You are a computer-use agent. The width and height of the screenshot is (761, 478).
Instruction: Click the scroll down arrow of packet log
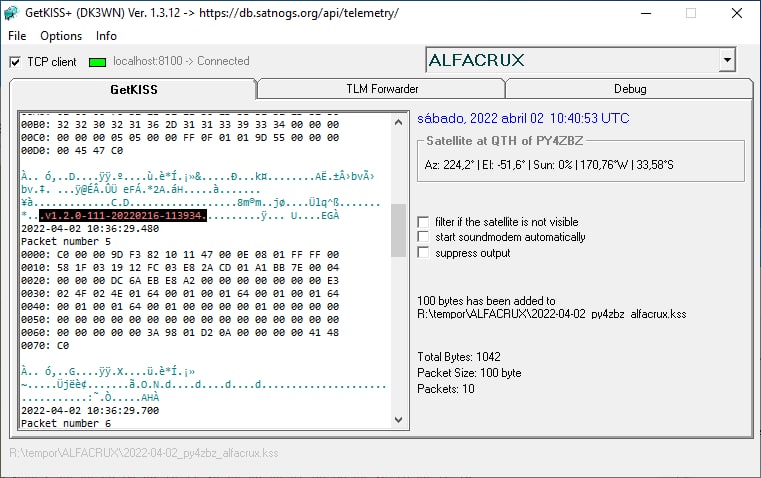click(x=398, y=420)
